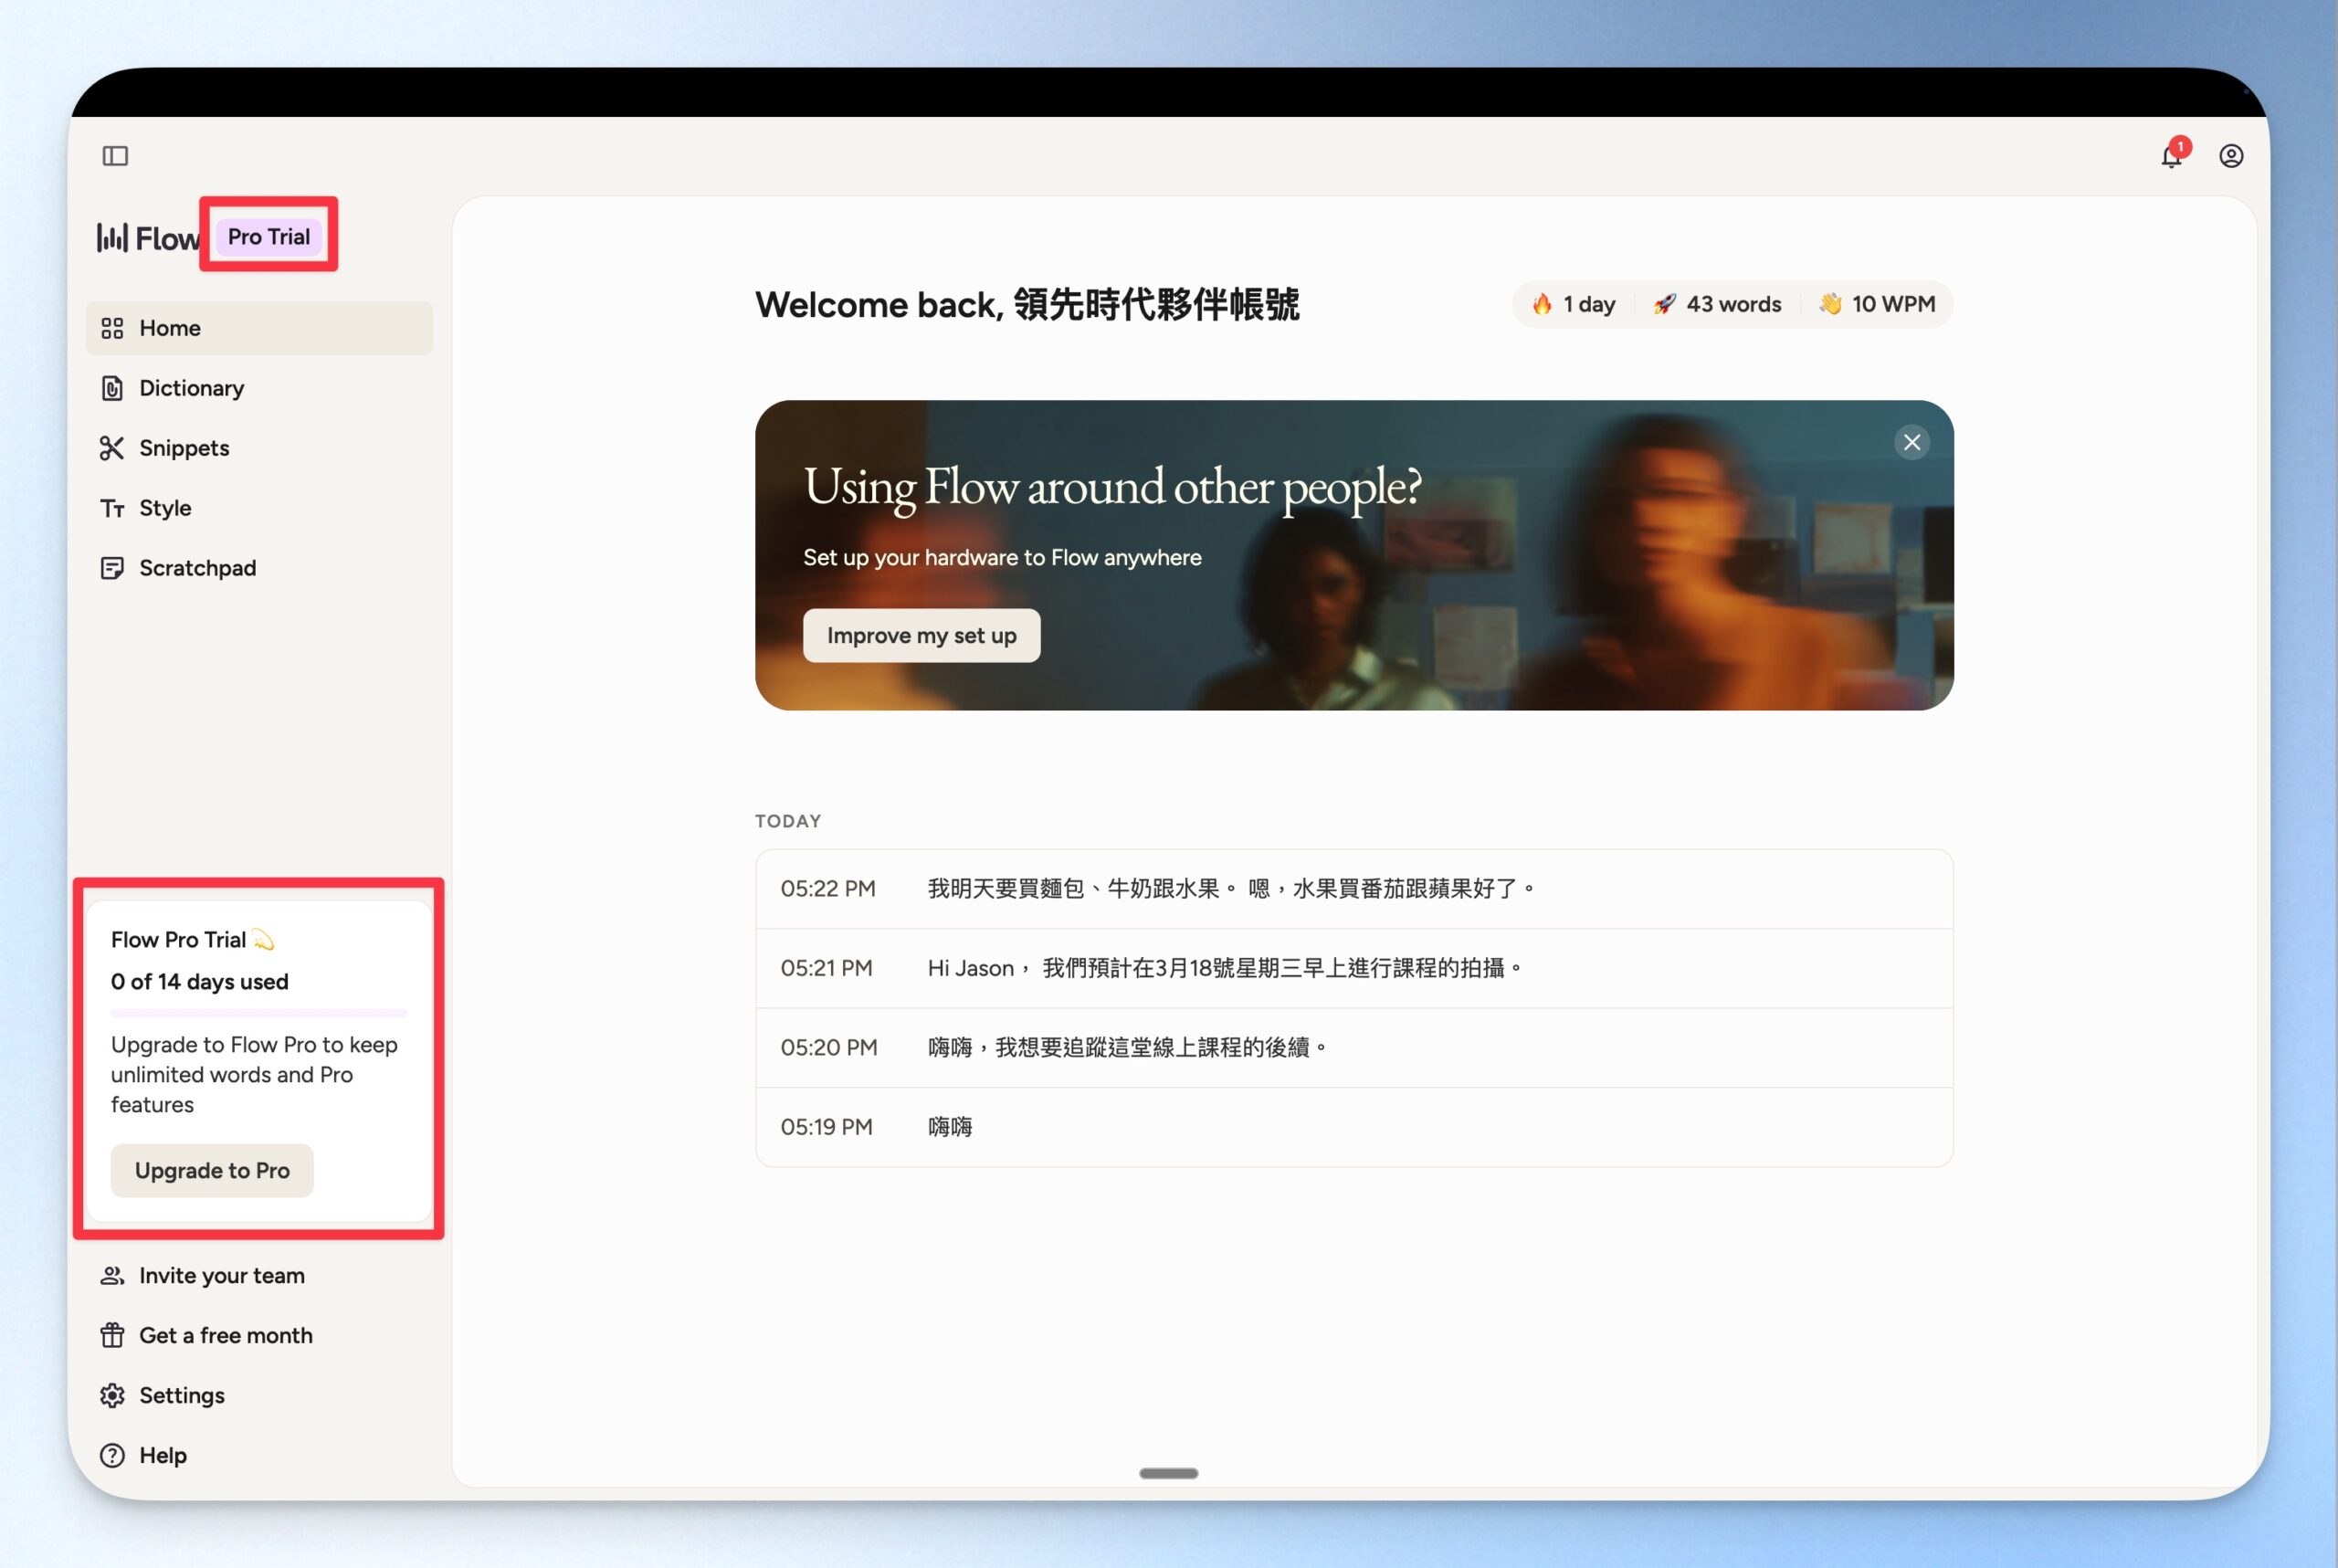2338x1568 pixels.
Task: Click Invite your team people icon
Action: [x=112, y=1276]
